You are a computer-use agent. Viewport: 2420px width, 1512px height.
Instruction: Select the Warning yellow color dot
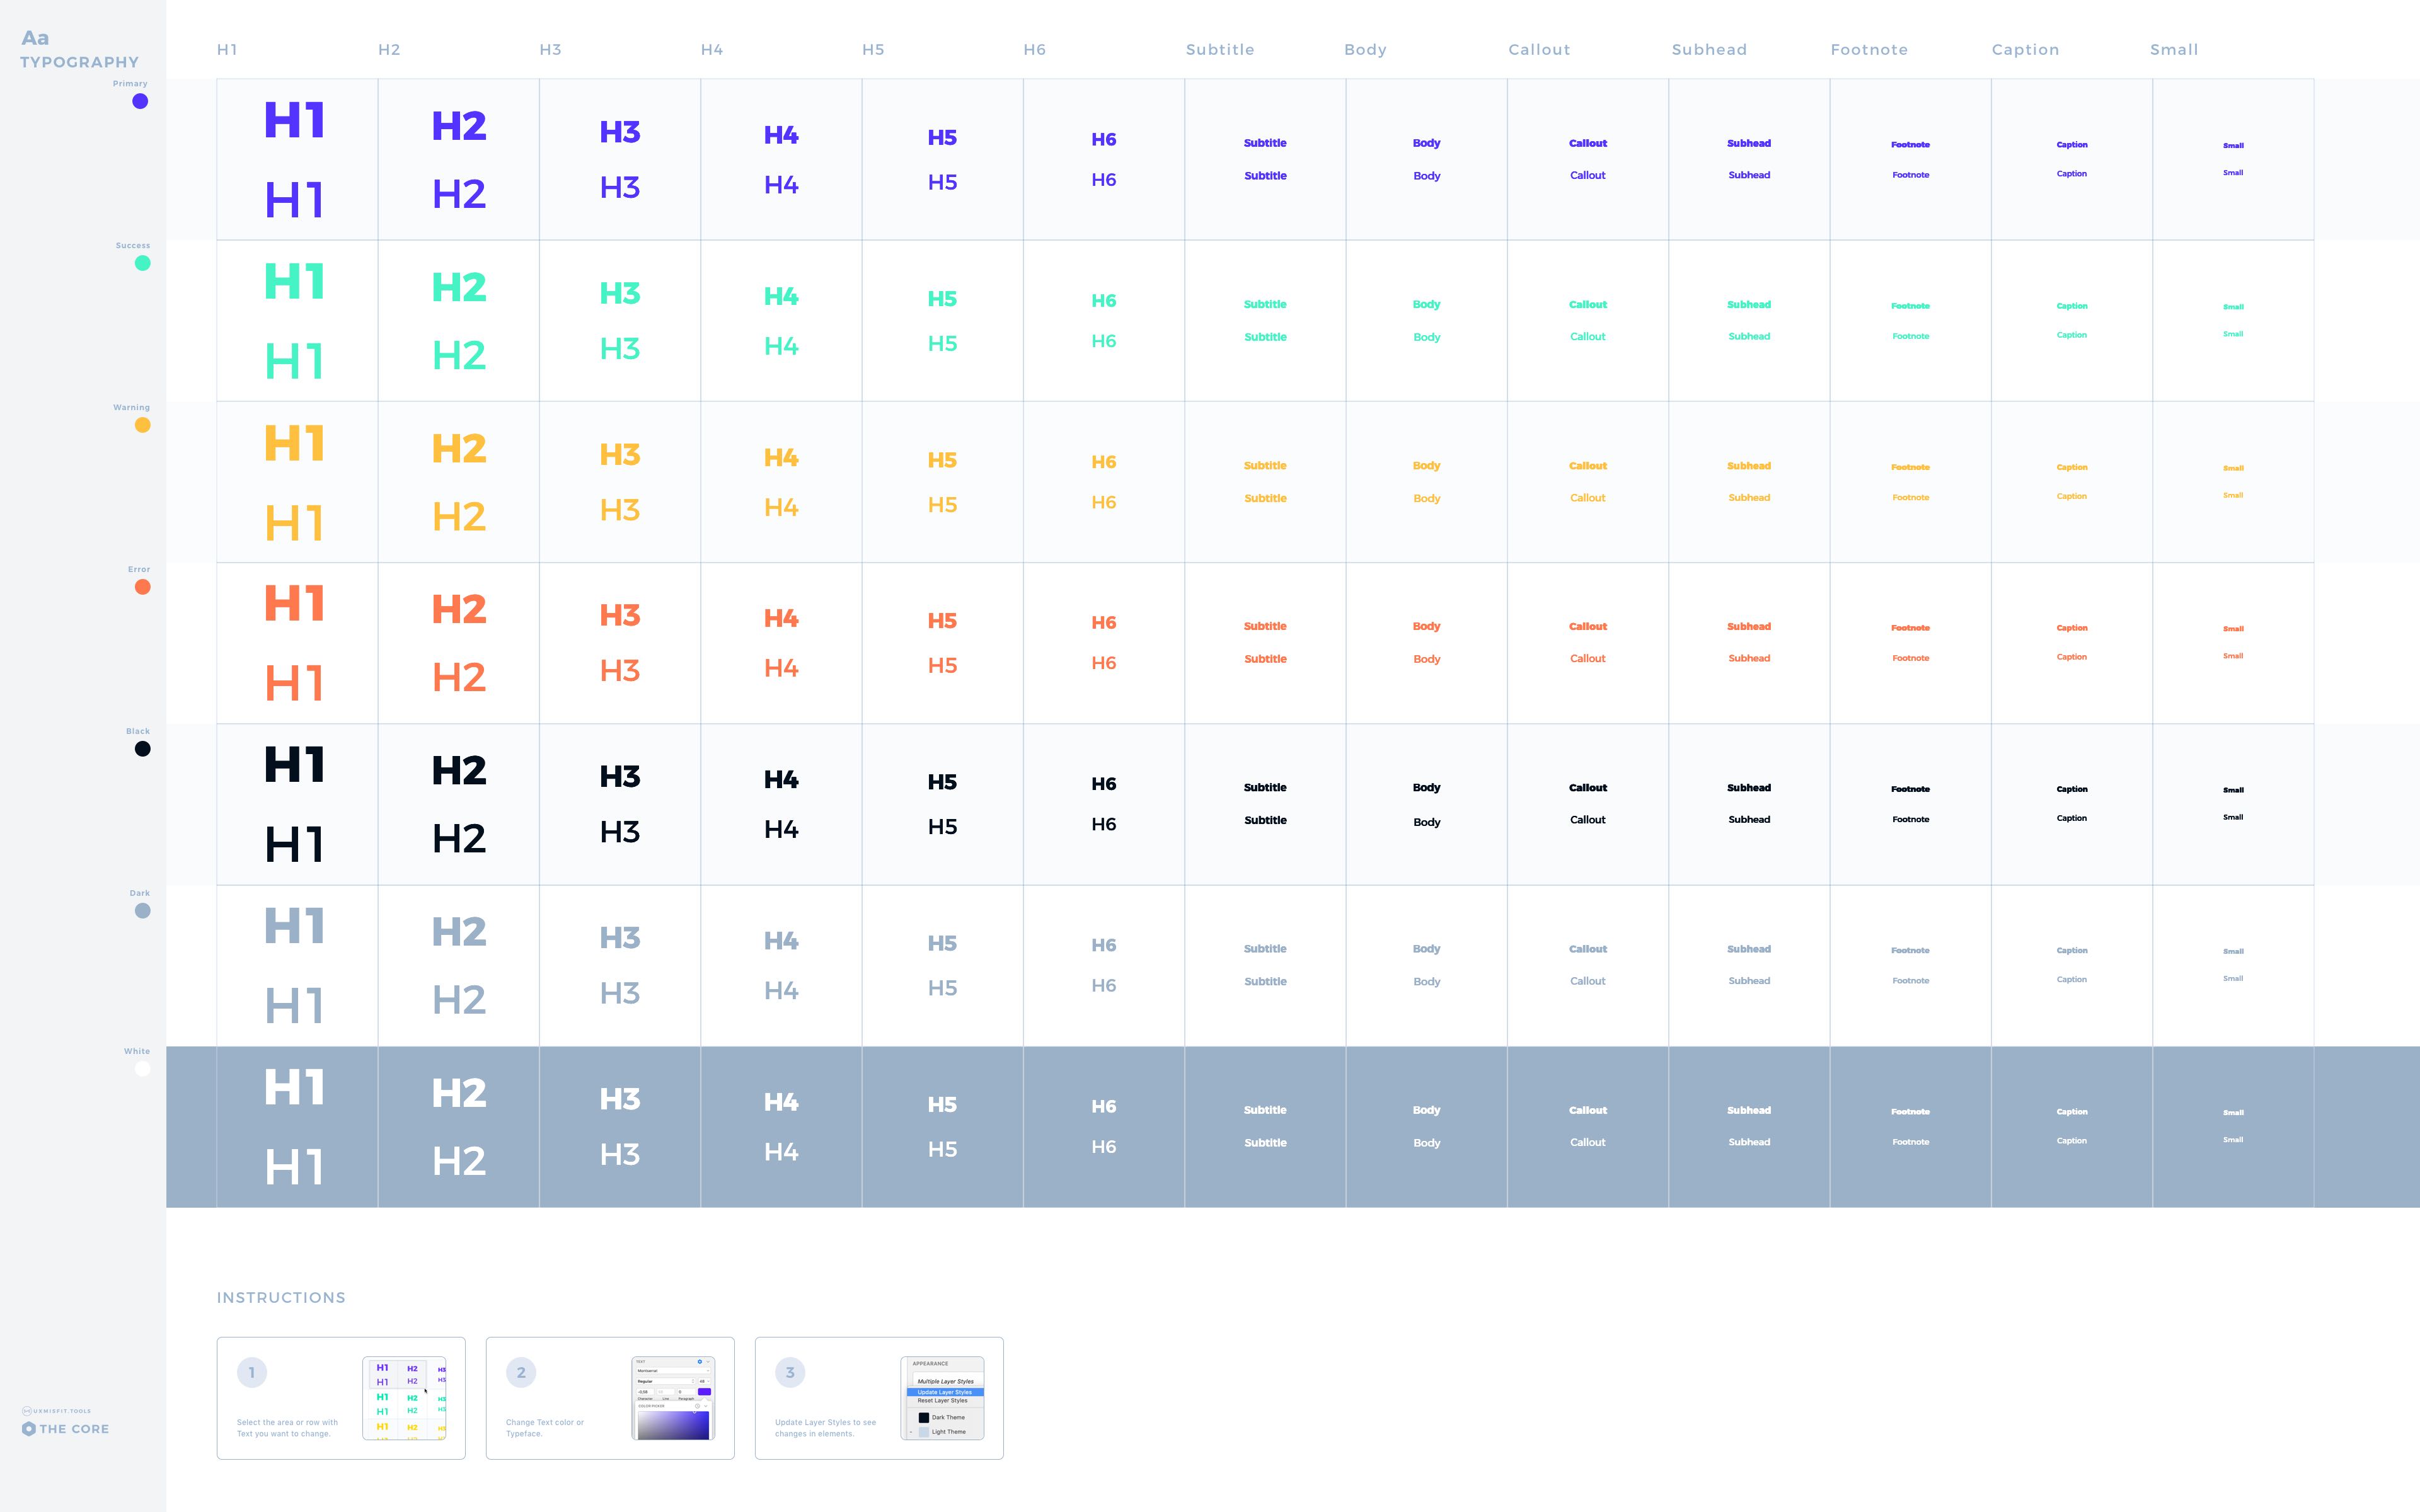pyautogui.click(x=143, y=425)
